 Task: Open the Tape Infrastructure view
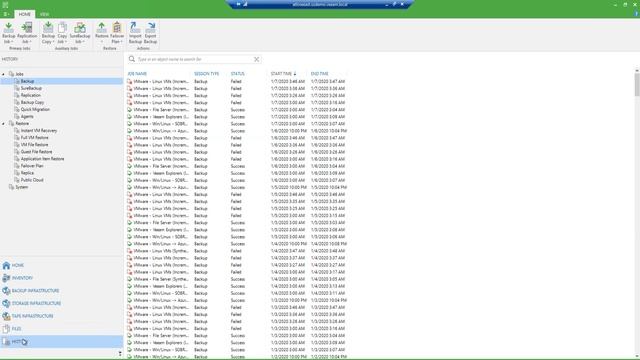coord(61,316)
